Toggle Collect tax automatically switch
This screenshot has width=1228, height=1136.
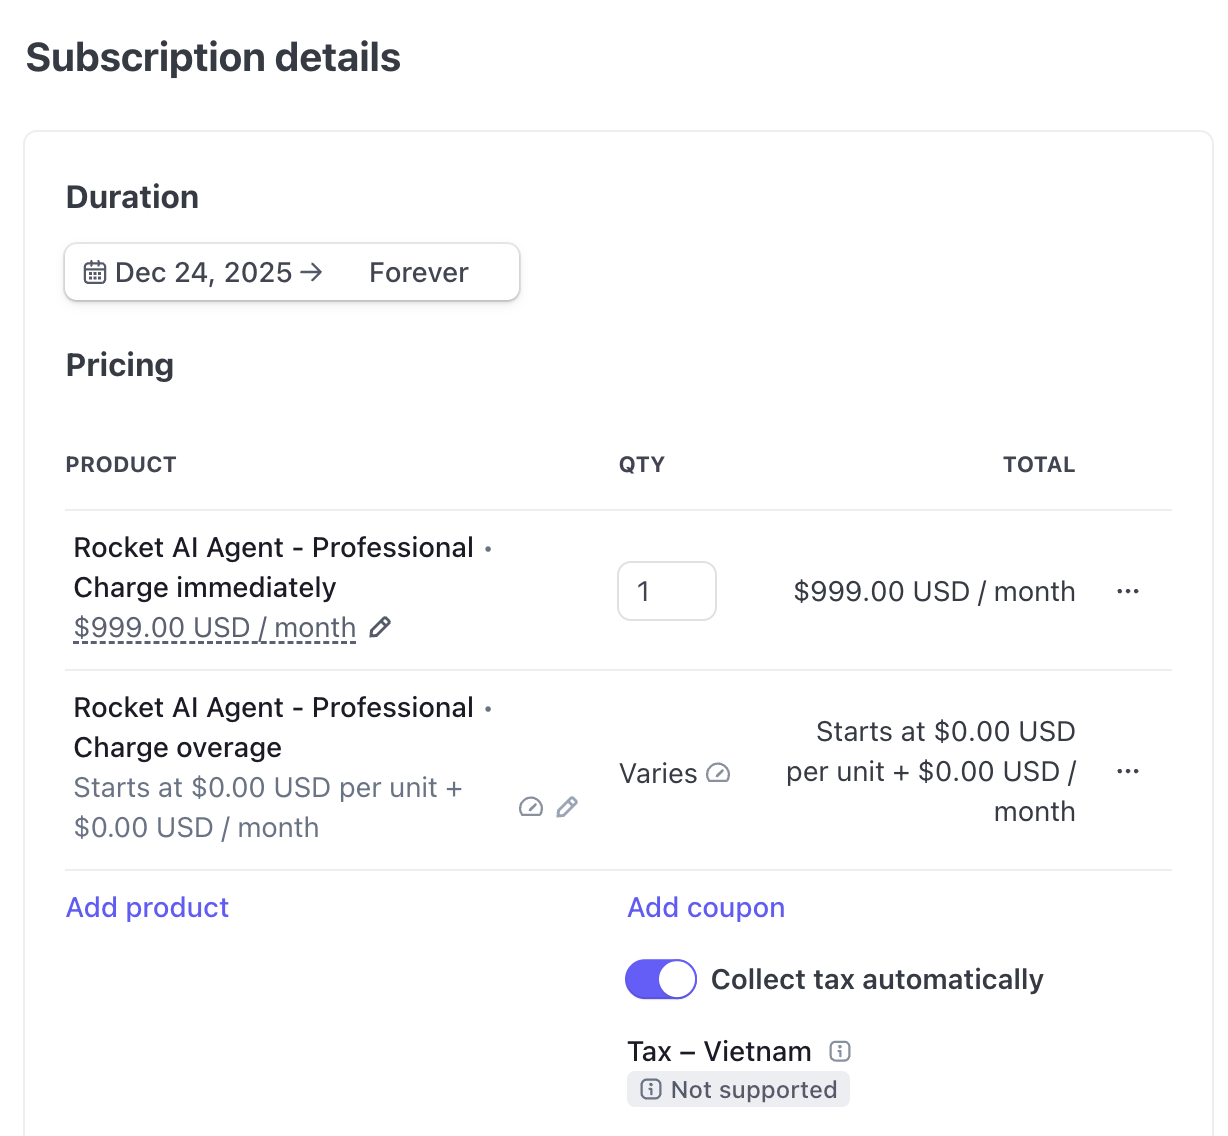click(x=660, y=979)
